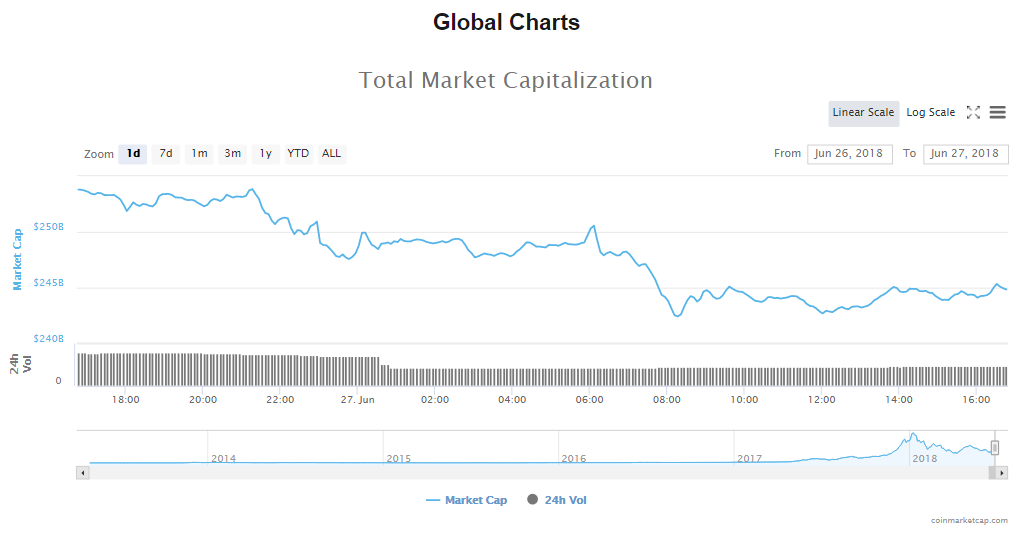Toggle fullscreen chart view icon

[x=973, y=113]
